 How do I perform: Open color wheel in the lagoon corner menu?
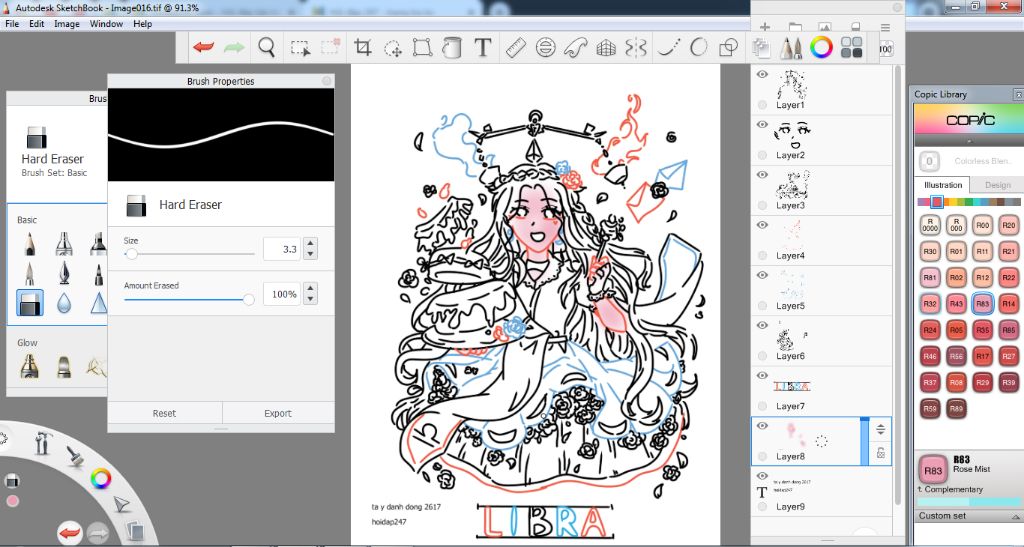point(101,478)
